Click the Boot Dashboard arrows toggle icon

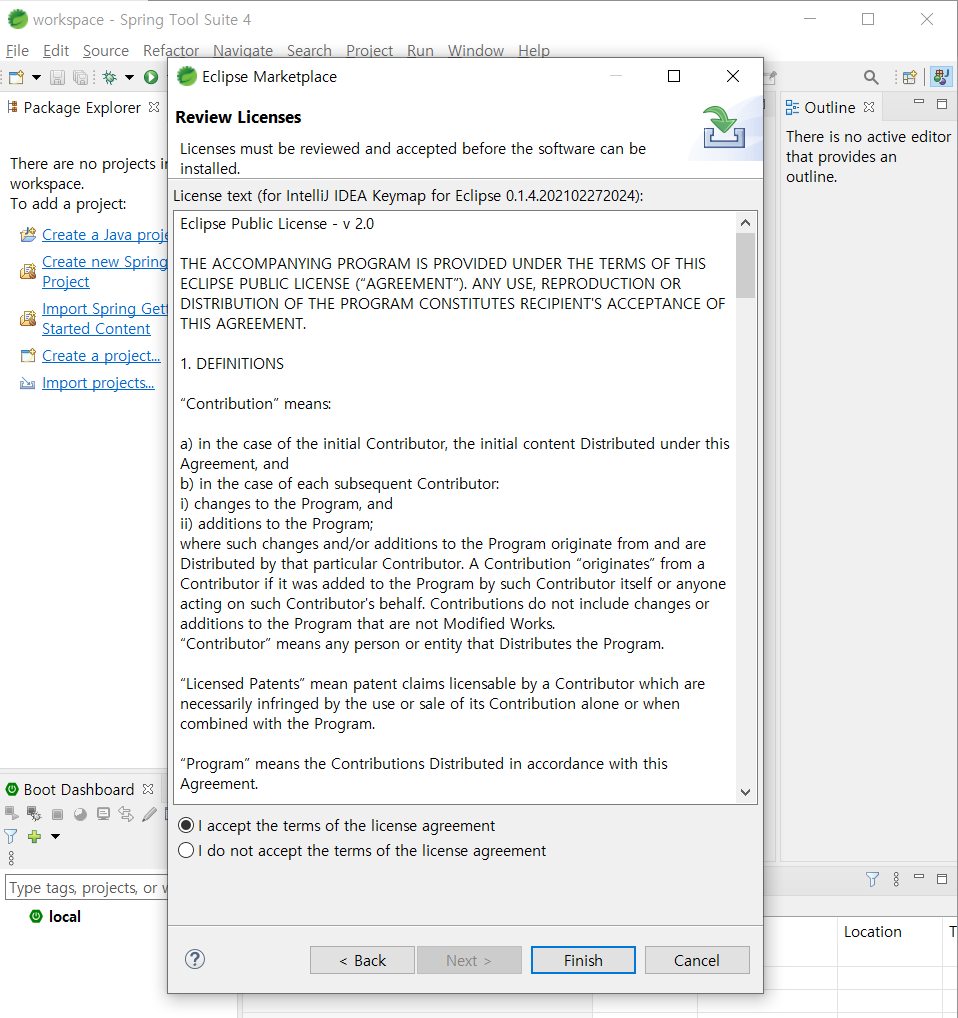coord(126,814)
